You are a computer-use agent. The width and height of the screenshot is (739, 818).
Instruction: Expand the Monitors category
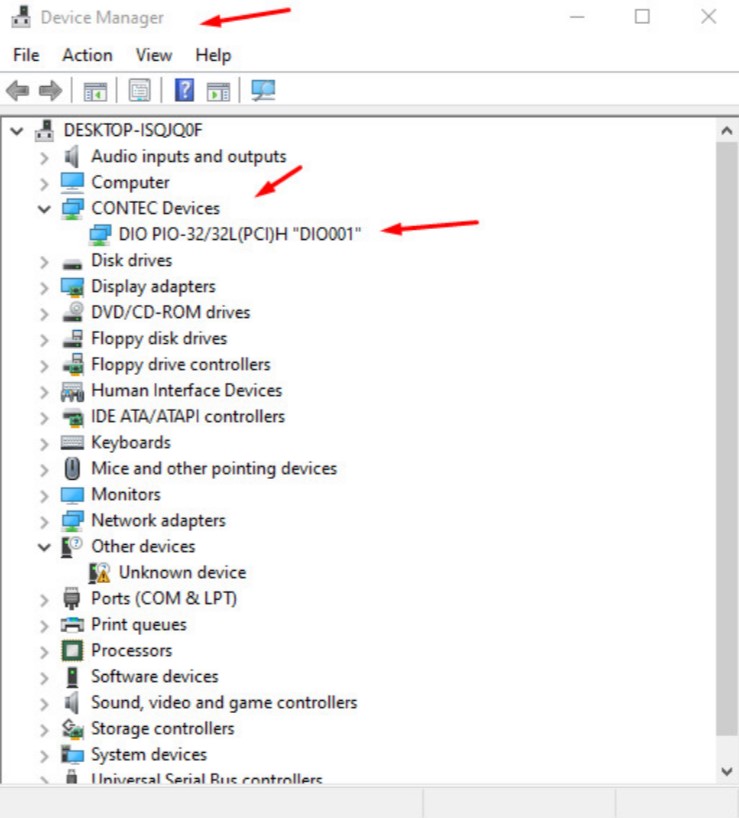pos(44,496)
